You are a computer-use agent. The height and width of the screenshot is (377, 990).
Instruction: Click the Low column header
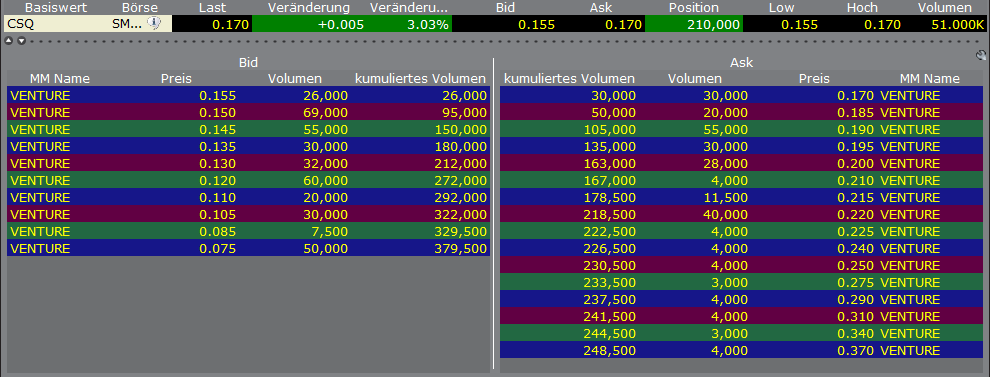tap(781, 8)
